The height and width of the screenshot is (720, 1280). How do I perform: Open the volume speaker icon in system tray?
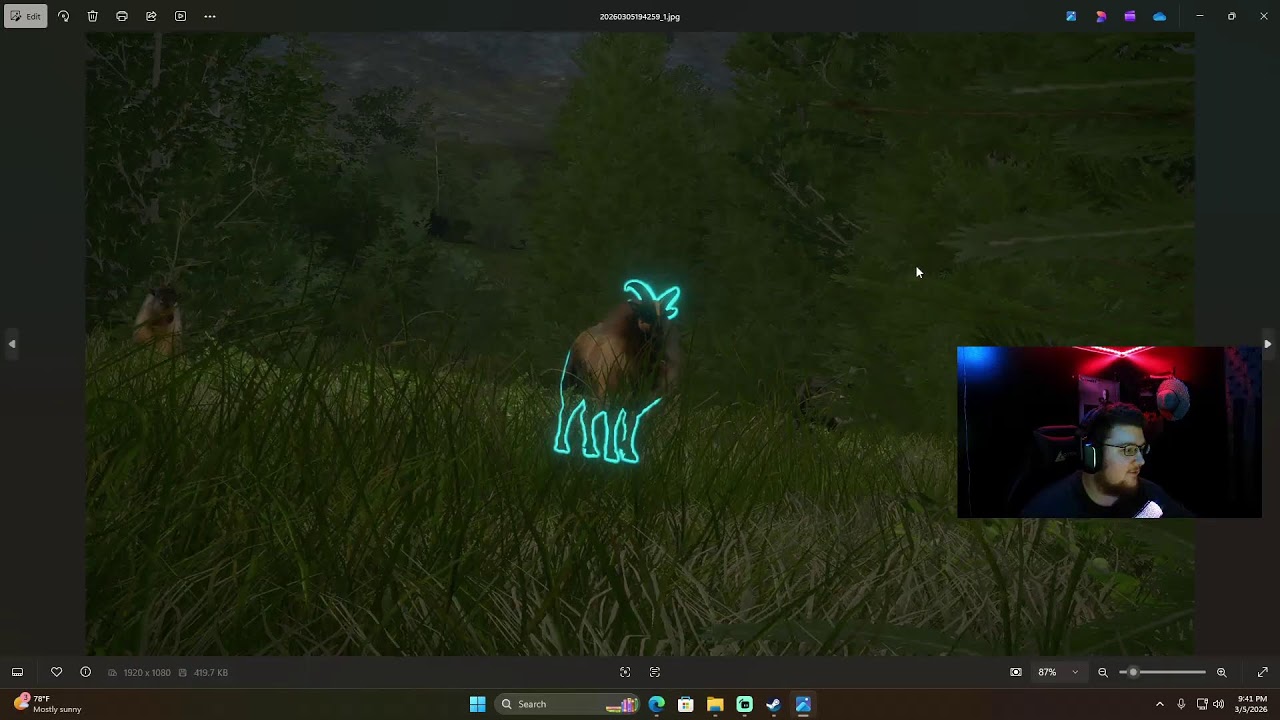click(x=1218, y=704)
